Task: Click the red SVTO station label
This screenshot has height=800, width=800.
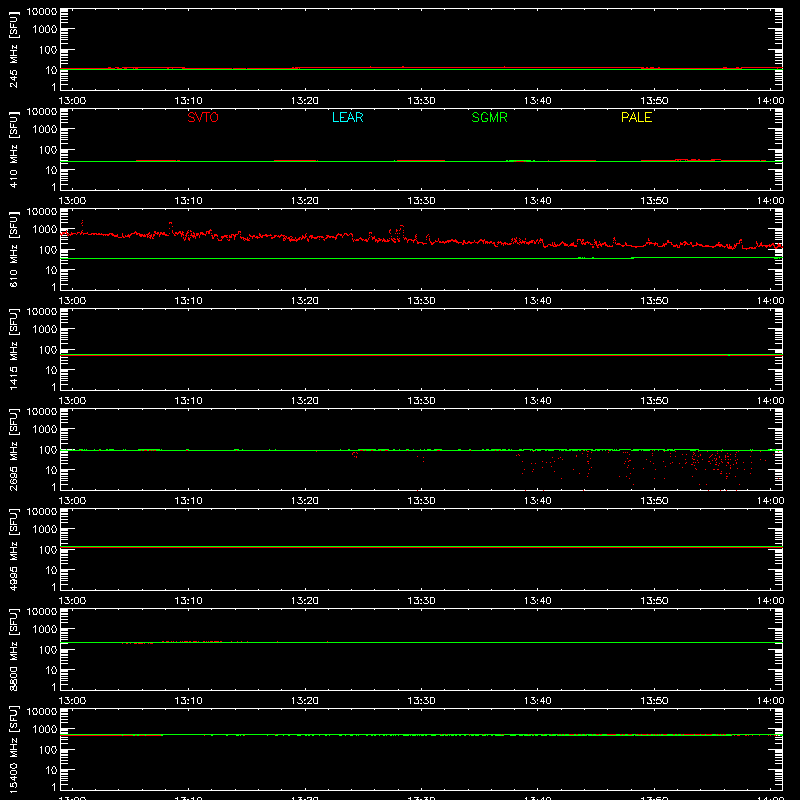Action: (x=203, y=117)
